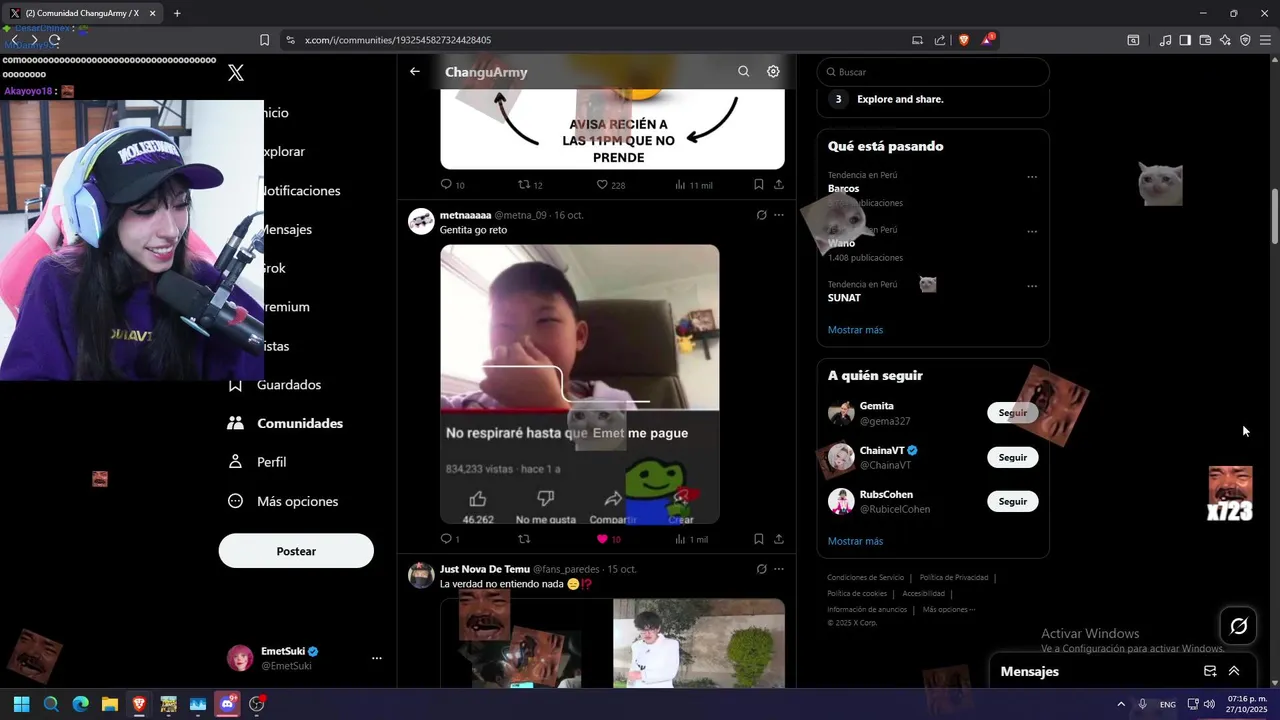This screenshot has width=1280, height=720.
Task: Open Grok actions on Just Nova De Temu post
Action: coord(761,569)
